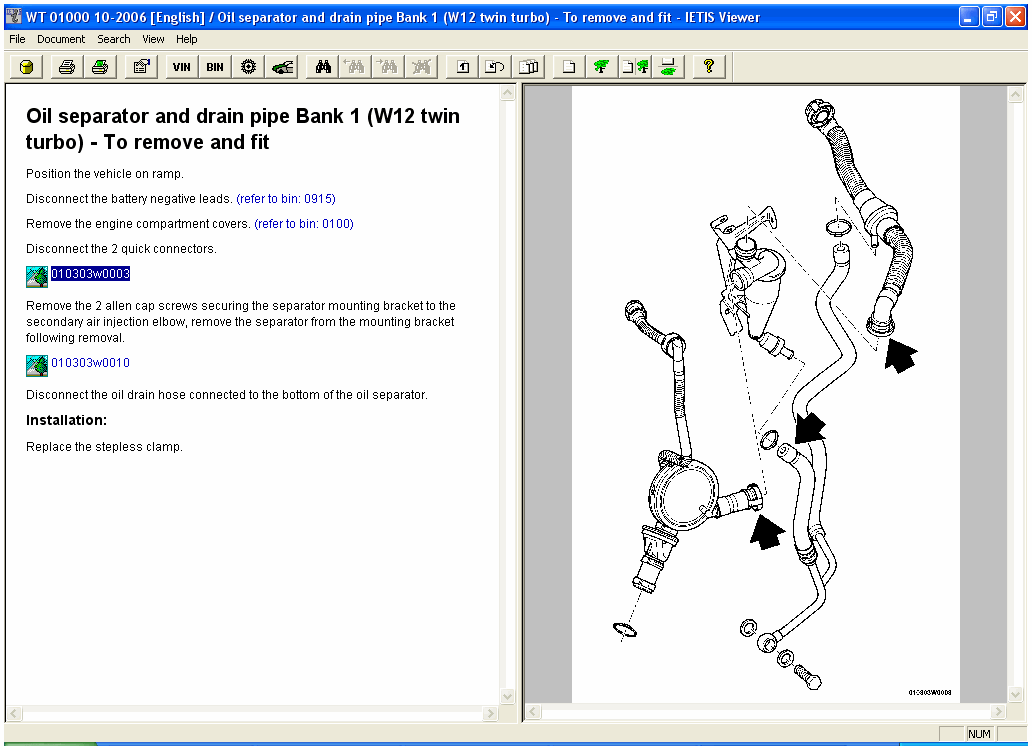The height and width of the screenshot is (746, 1032).
Task: Click the thumbnail beside 010303w0003
Action: click(x=36, y=274)
